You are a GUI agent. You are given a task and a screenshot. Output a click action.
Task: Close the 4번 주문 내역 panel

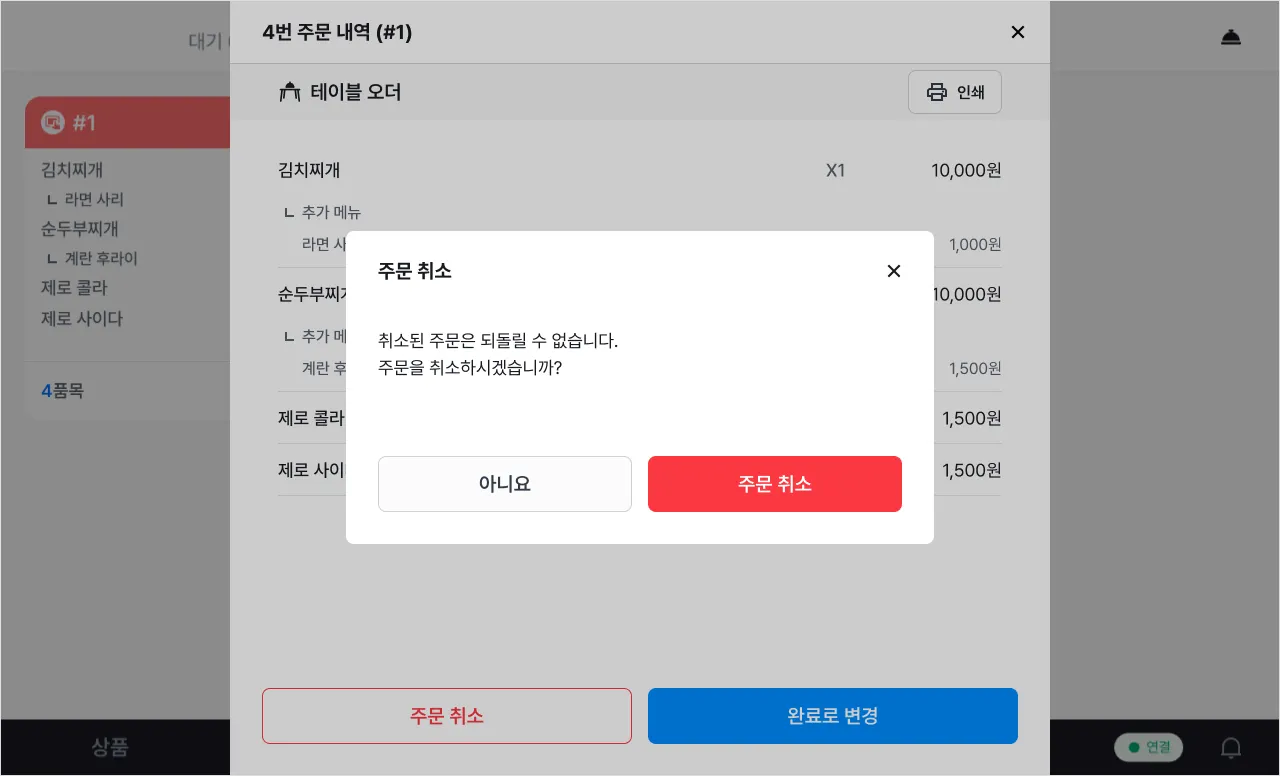coord(1018,32)
